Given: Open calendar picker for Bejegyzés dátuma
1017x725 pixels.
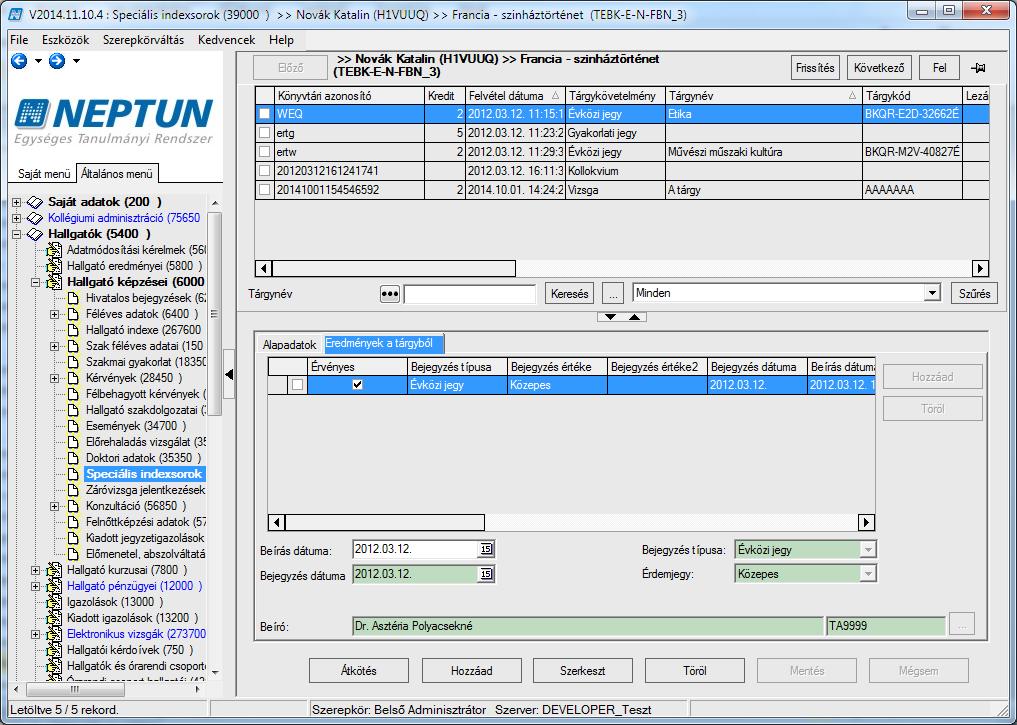Looking at the screenshot, I should pos(486,574).
